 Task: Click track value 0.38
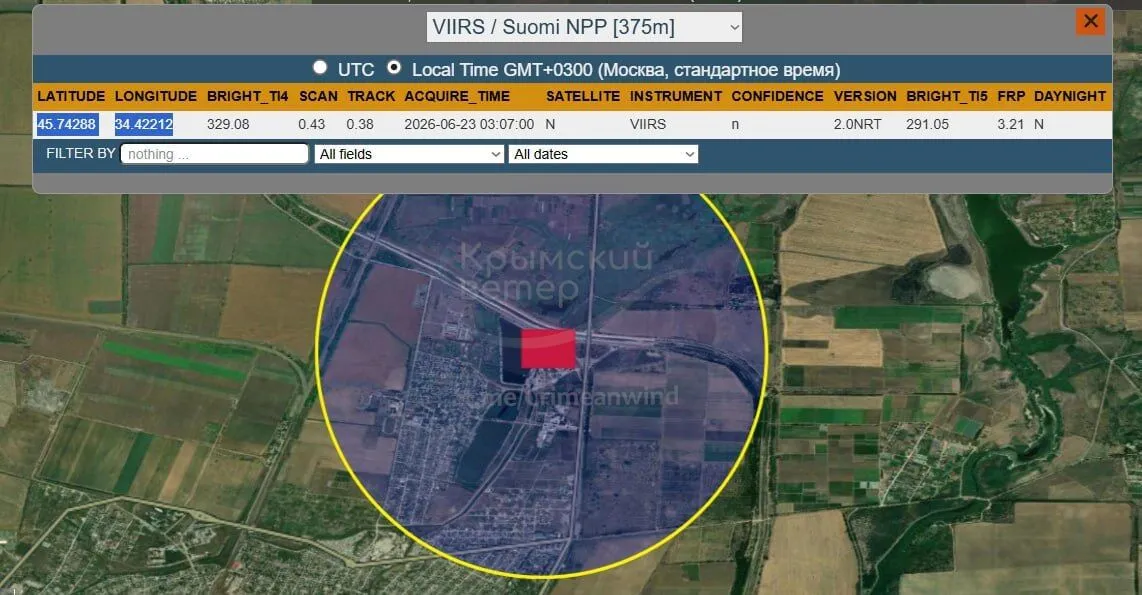click(x=360, y=125)
